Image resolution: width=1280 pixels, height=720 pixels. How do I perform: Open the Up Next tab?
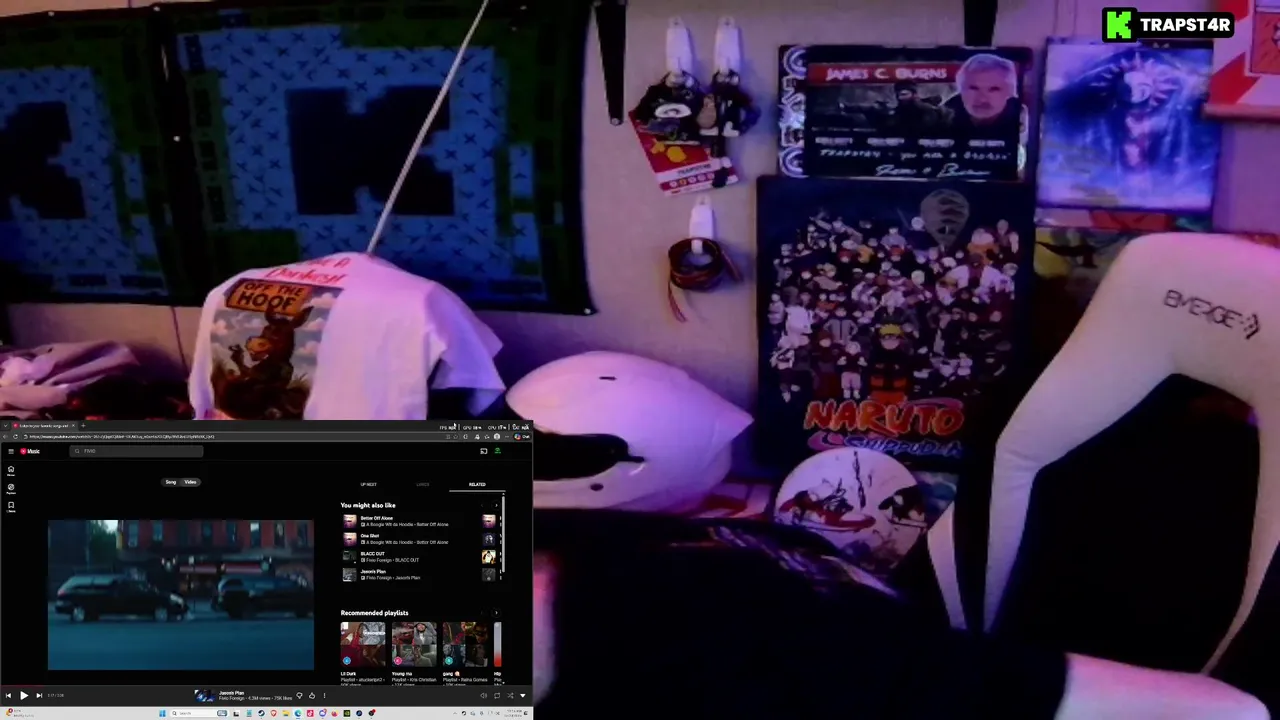click(x=369, y=484)
